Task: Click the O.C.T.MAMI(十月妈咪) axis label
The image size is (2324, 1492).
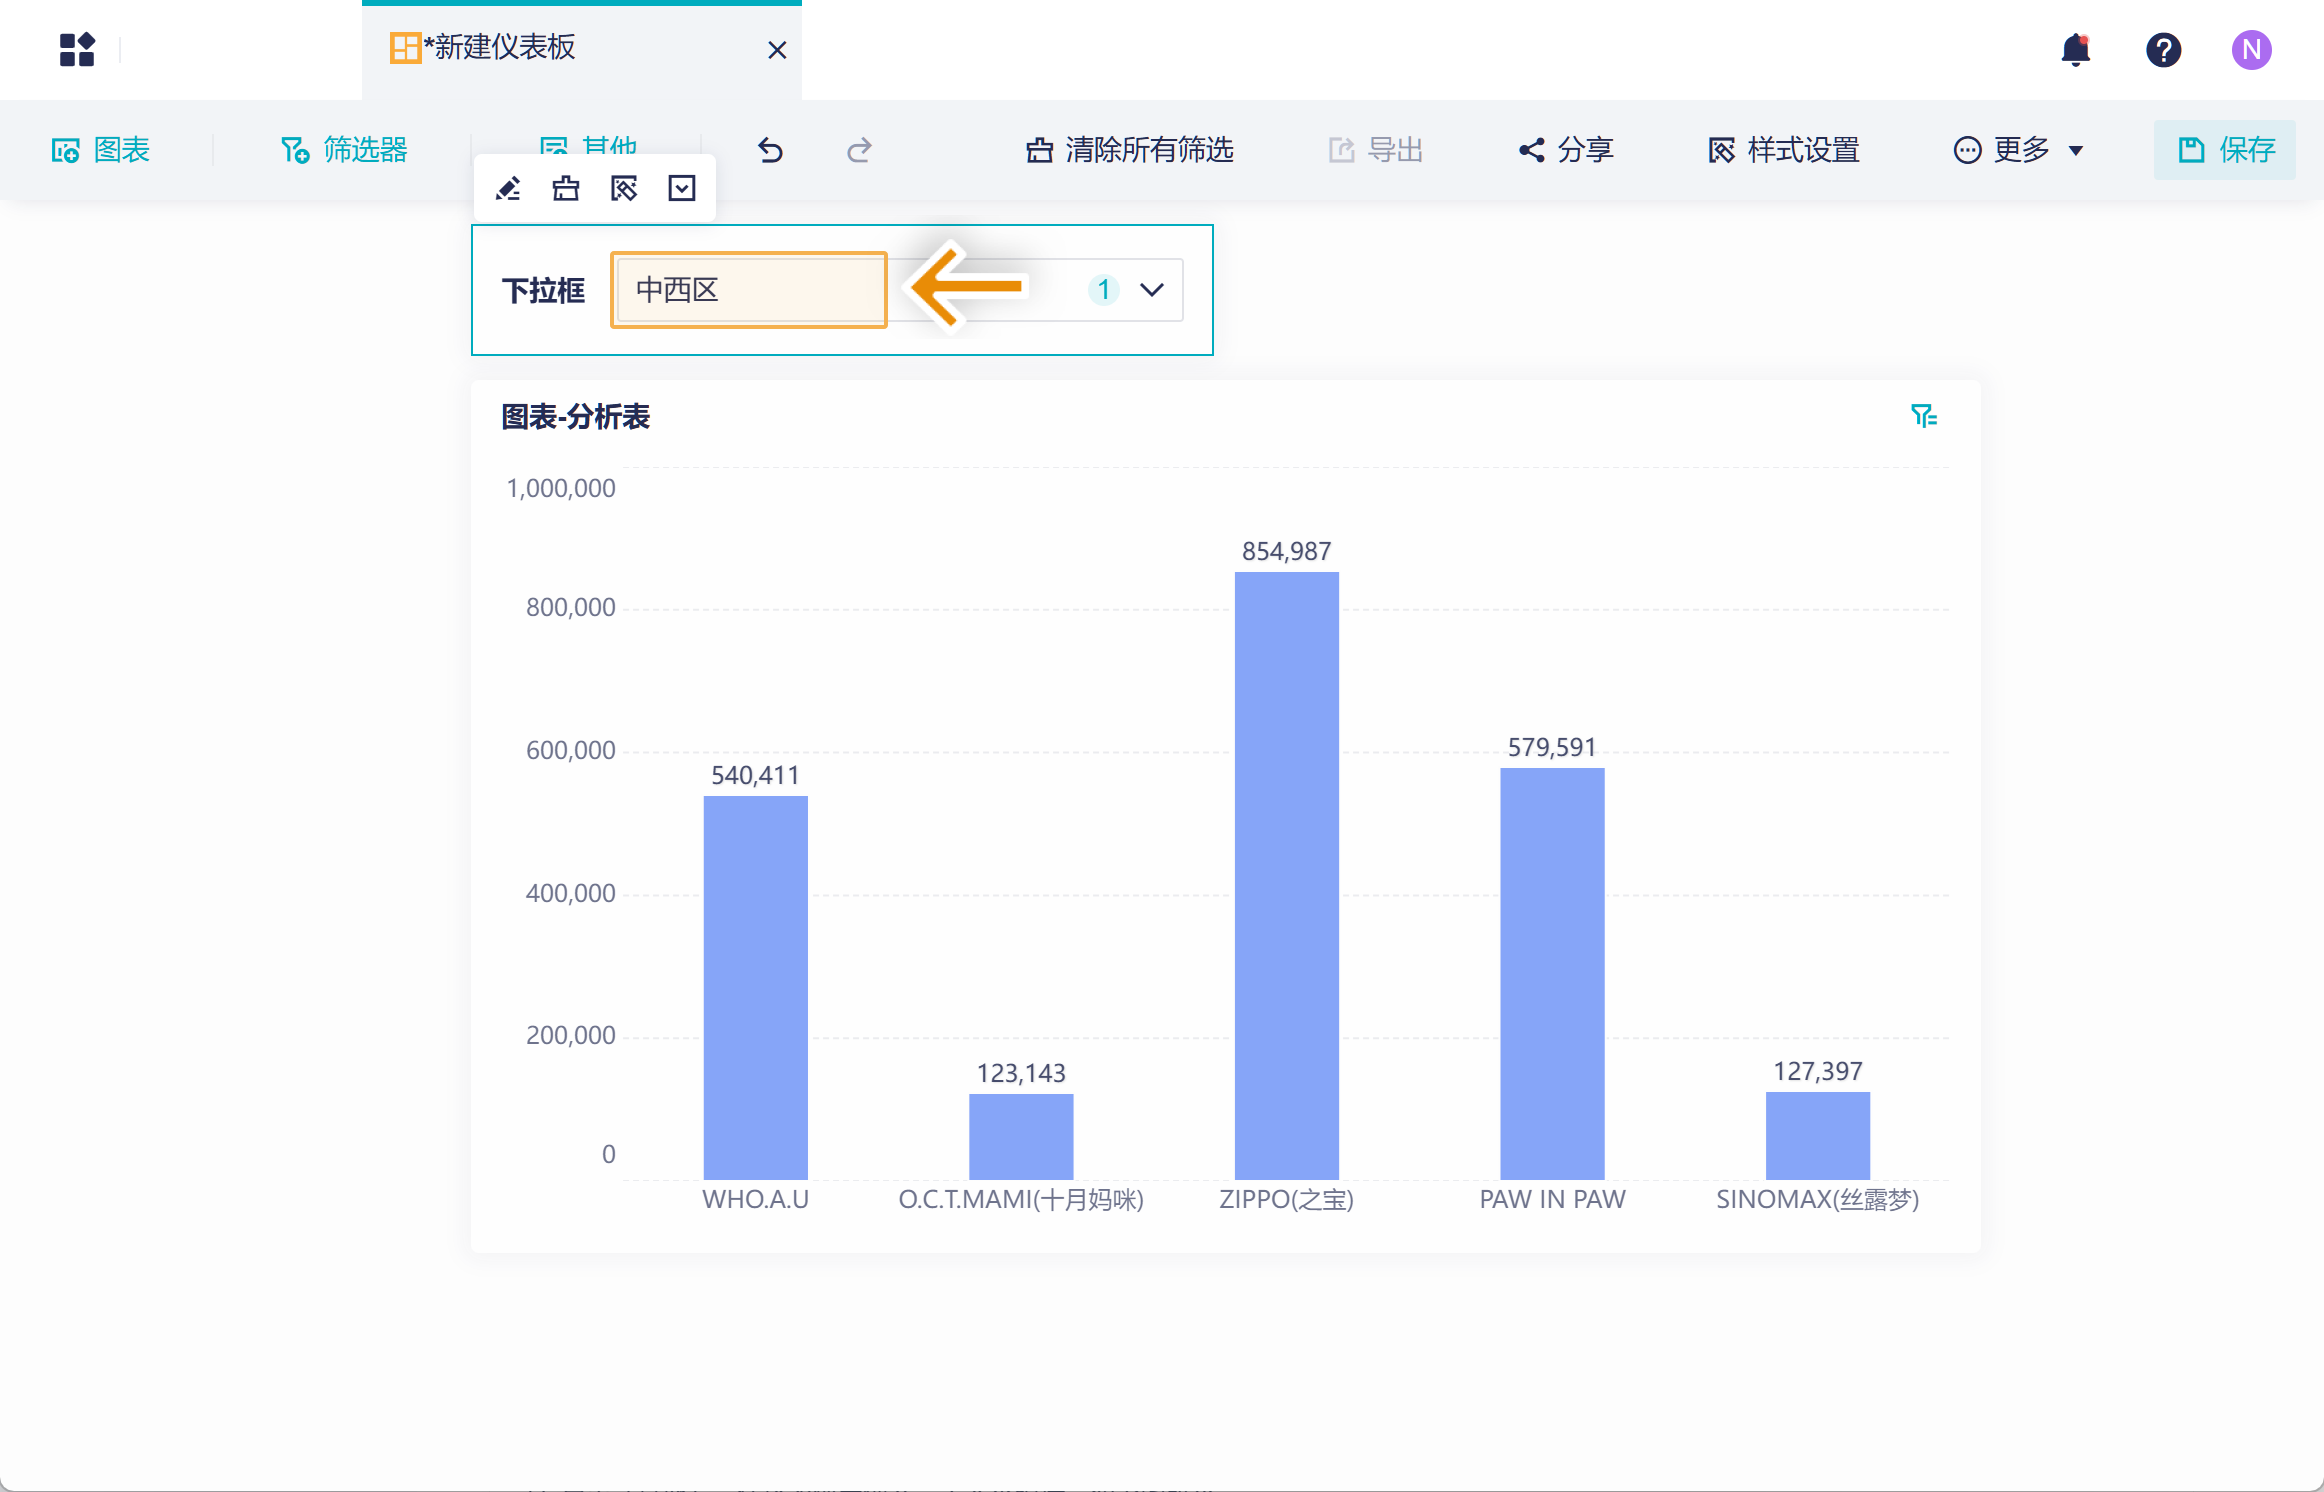Action: click(x=1021, y=1199)
